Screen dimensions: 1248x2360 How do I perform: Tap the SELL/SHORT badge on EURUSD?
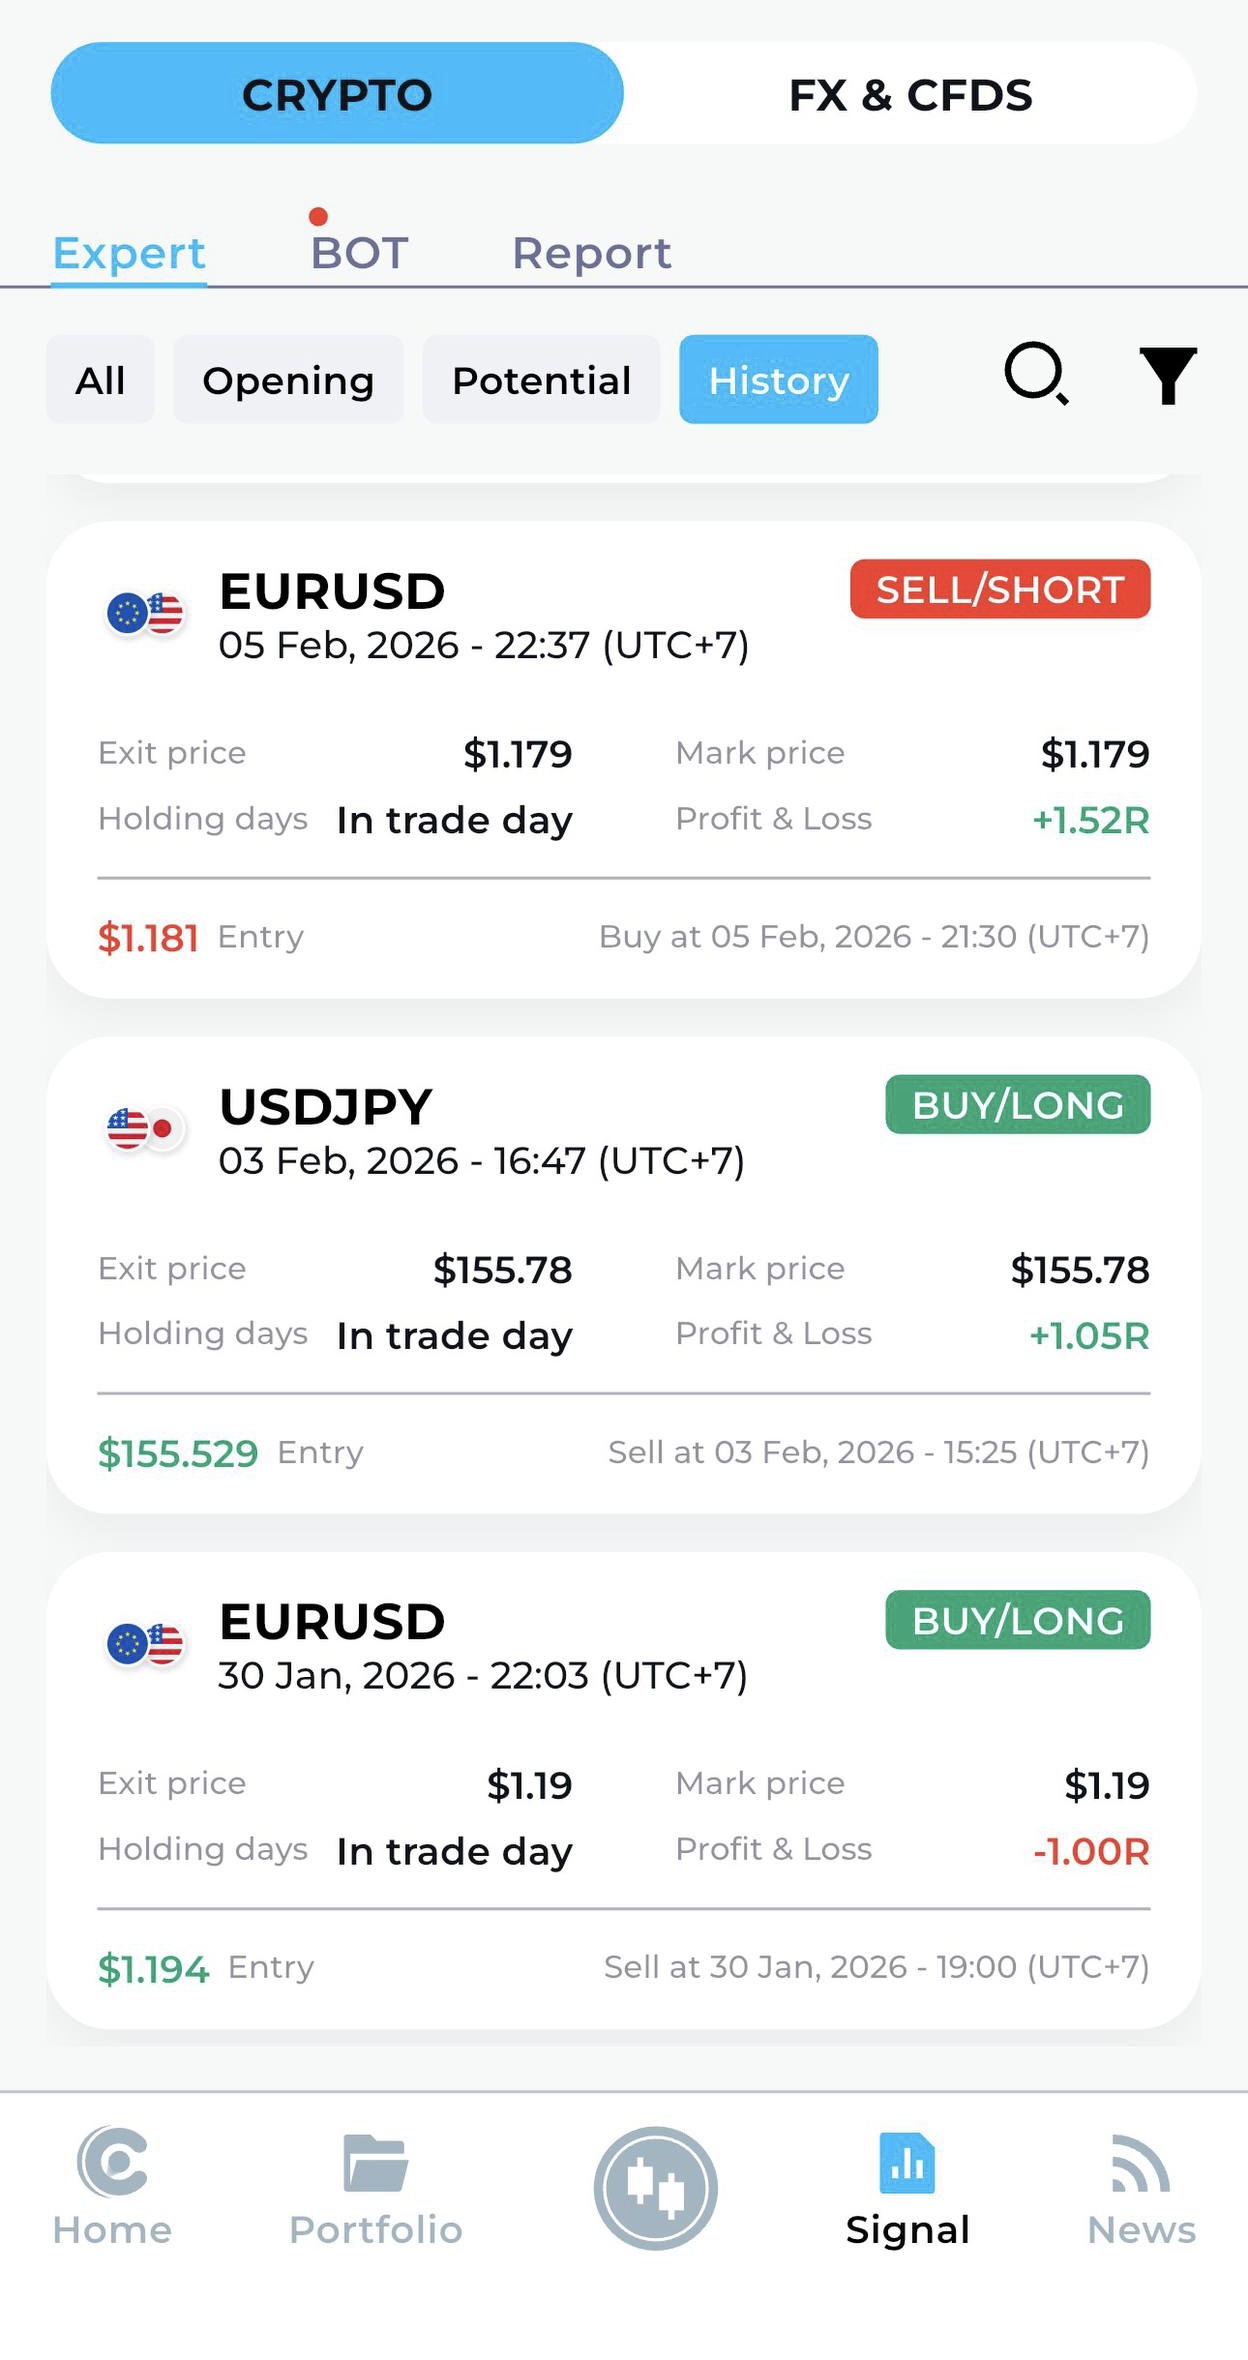point(1000,590)
